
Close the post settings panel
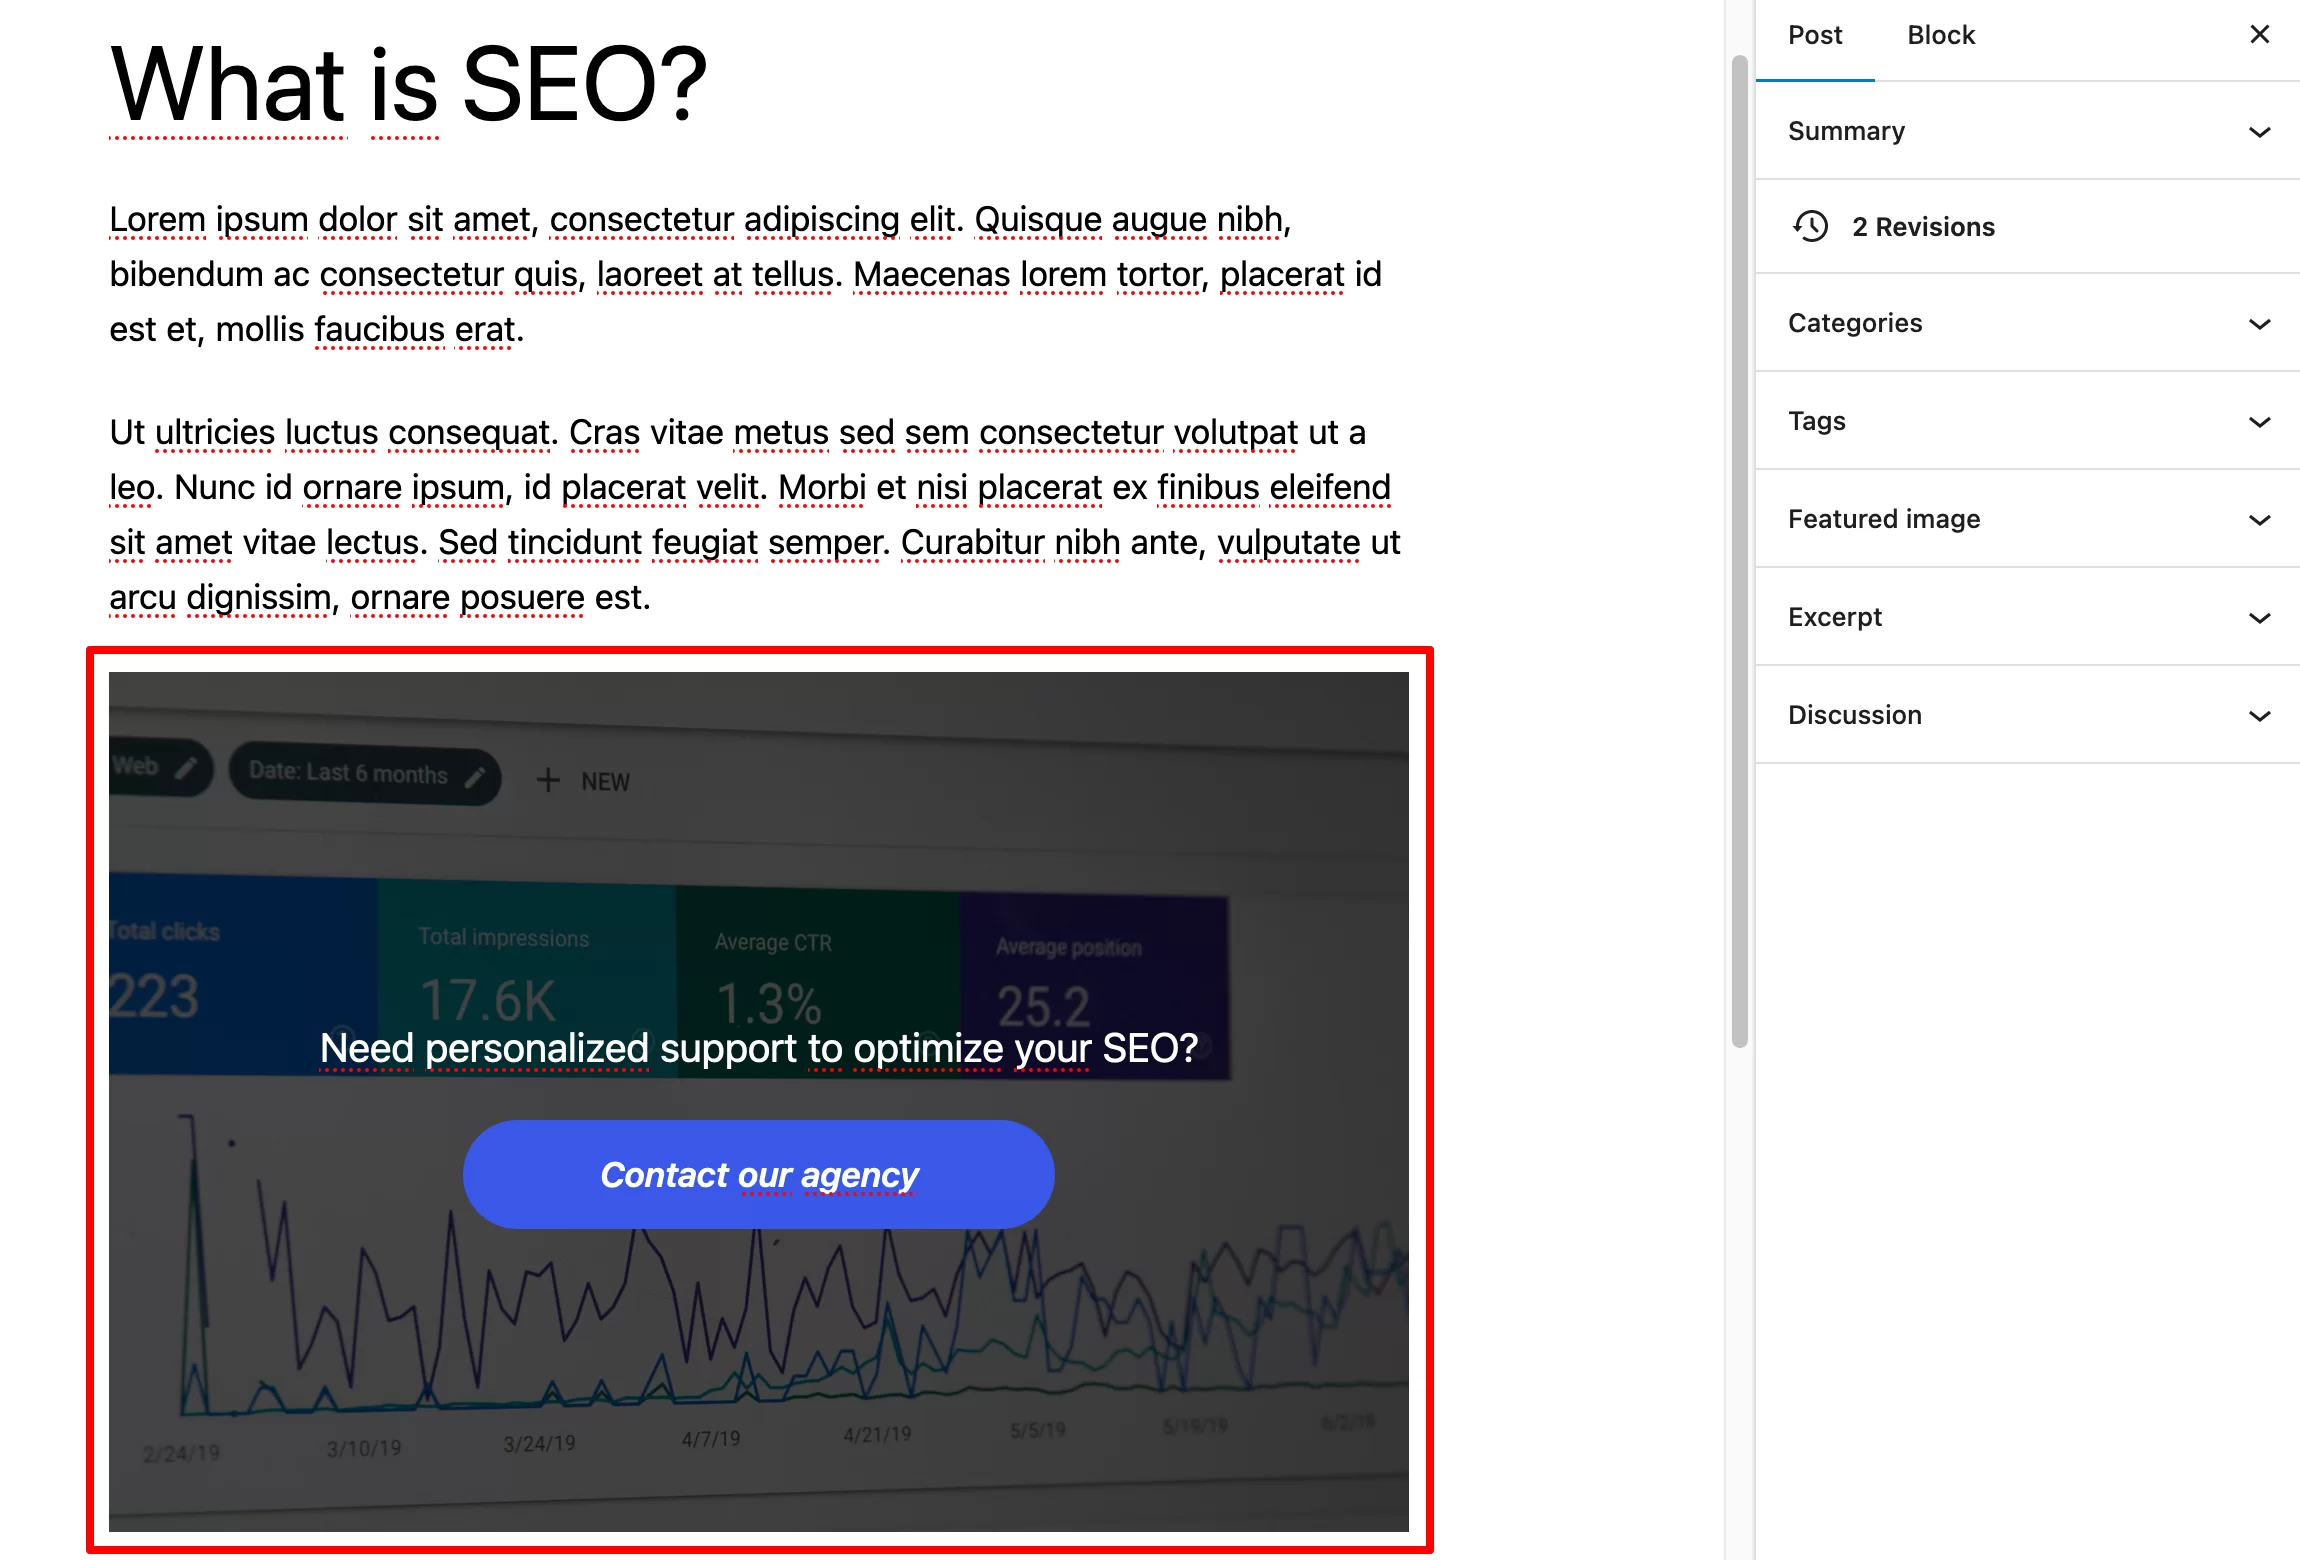(x=2258, y=33)
